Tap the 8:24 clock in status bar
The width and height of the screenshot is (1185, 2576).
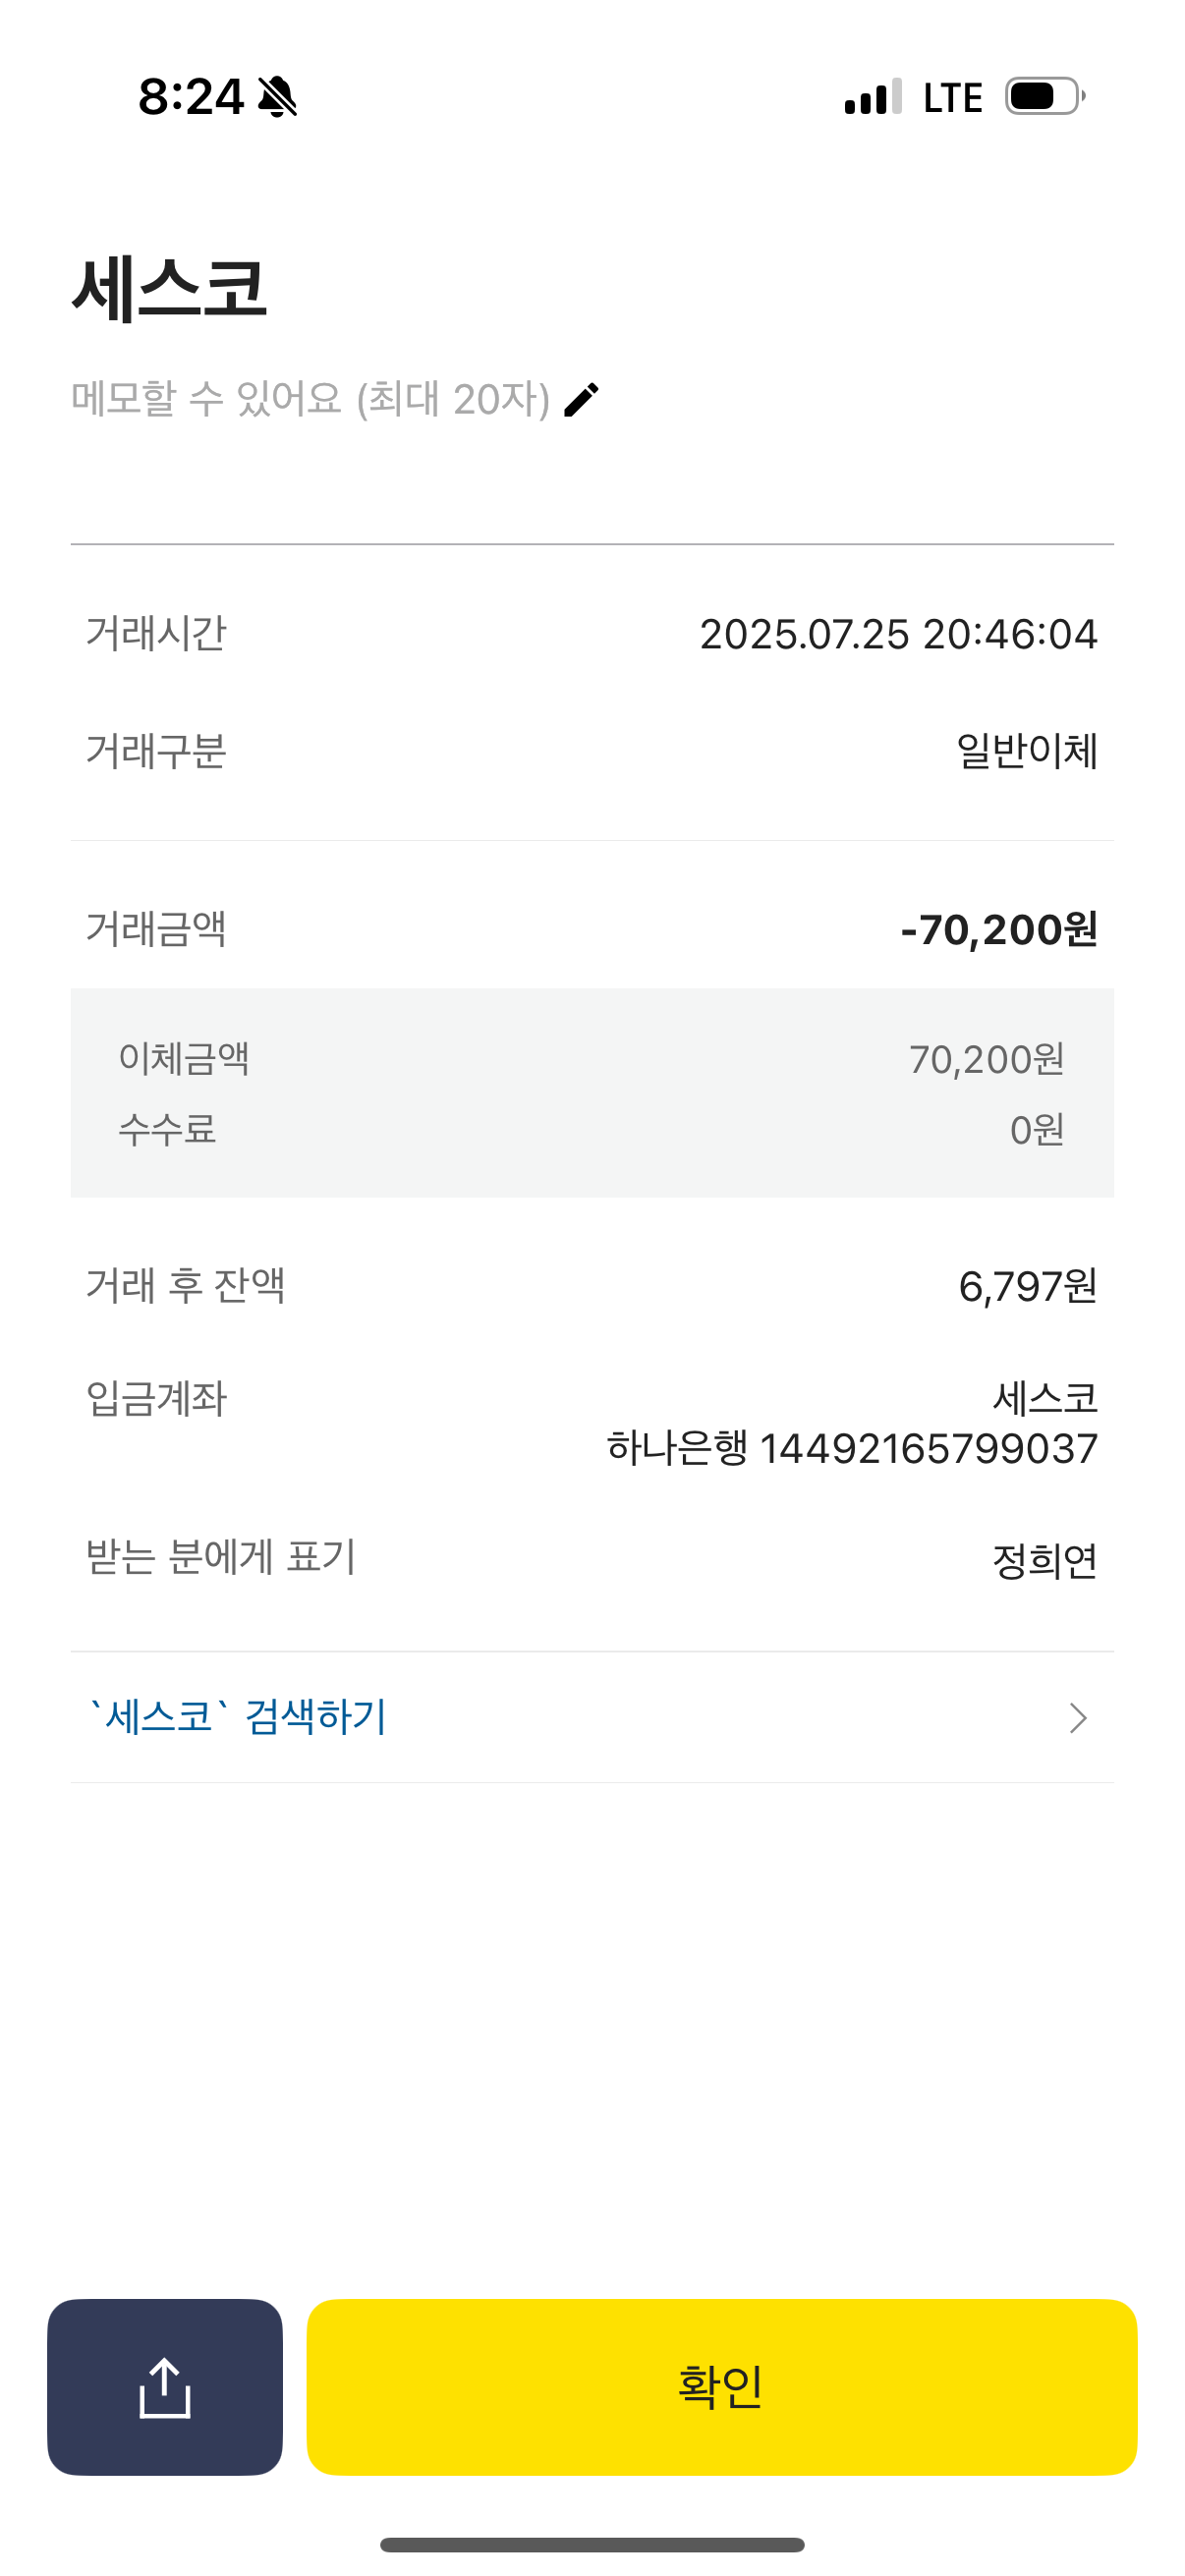click(190, 97)
